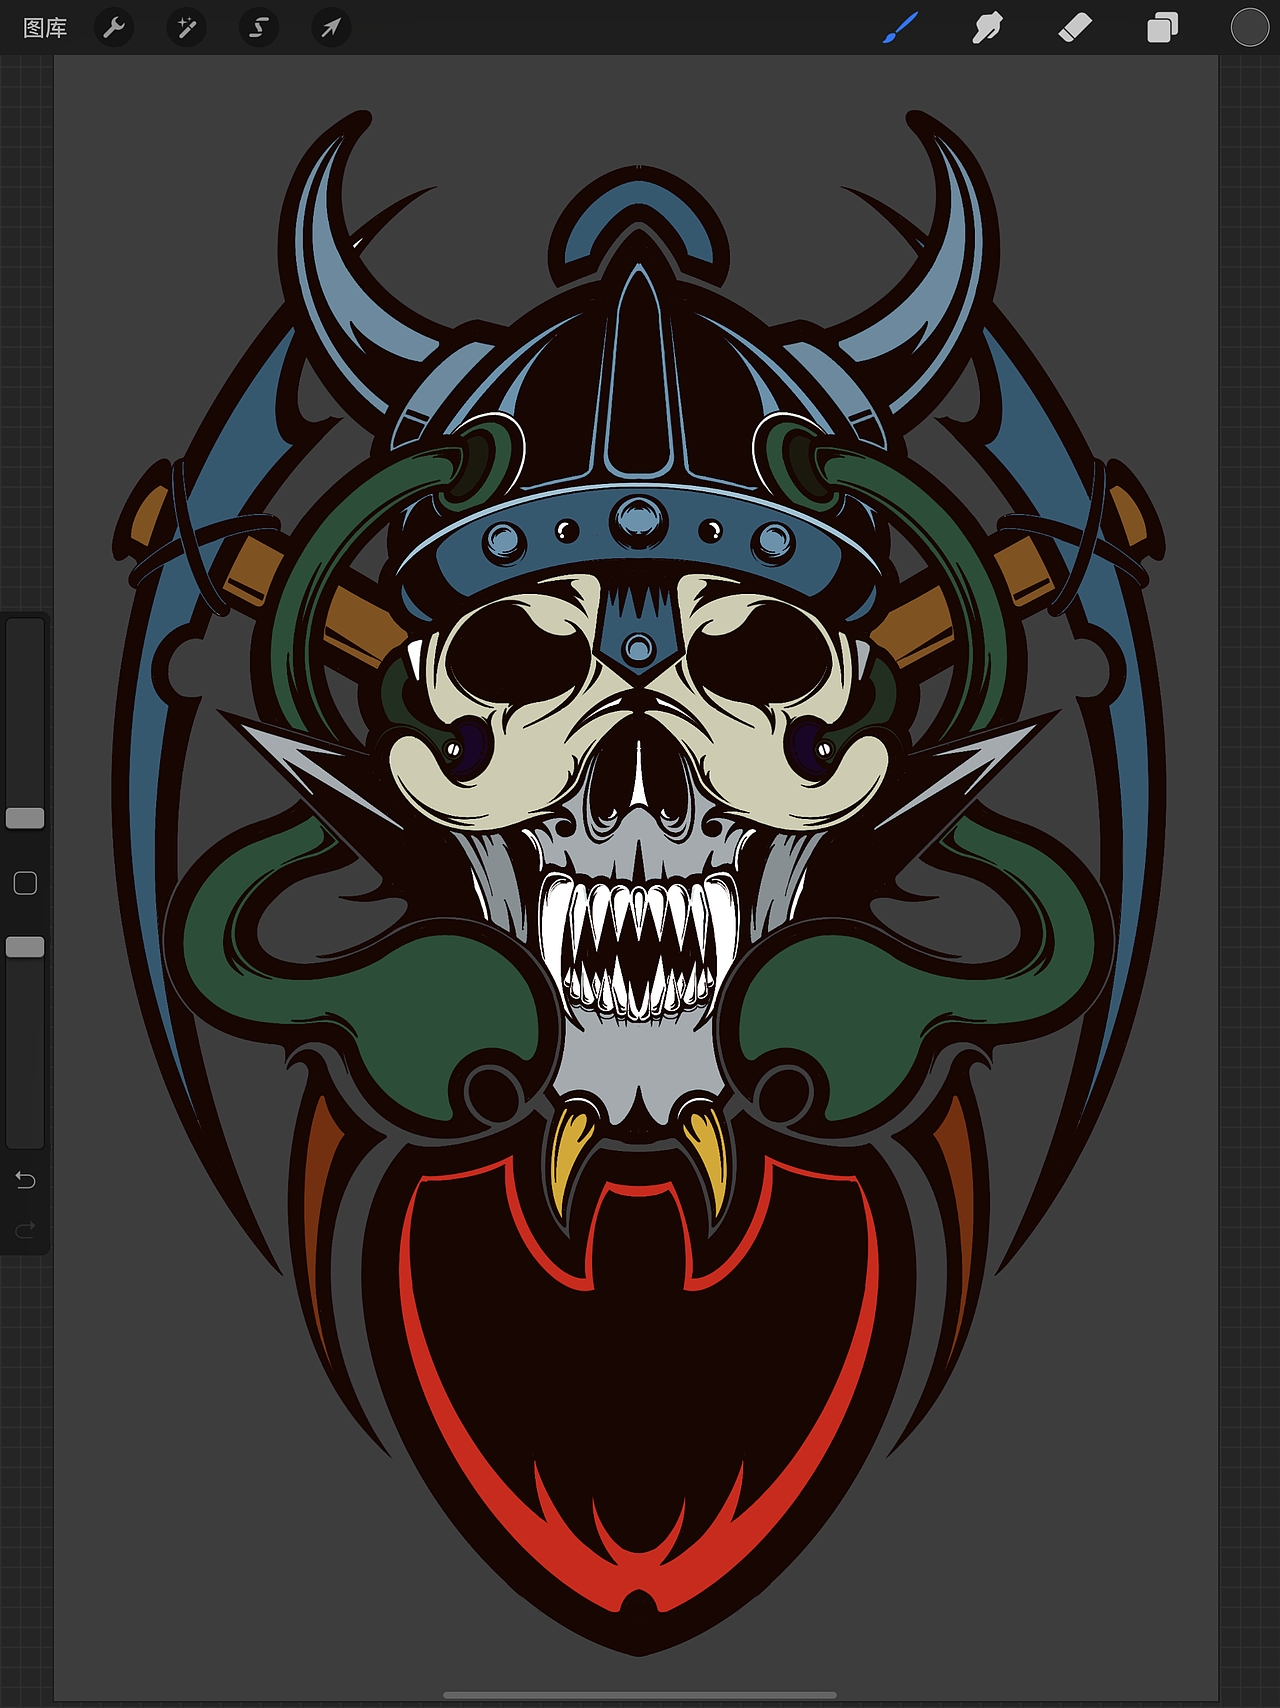This screenshot has width=1280, height=1708.
Task: Open the Adjustments magic wand menu
Action: (186, 27)
